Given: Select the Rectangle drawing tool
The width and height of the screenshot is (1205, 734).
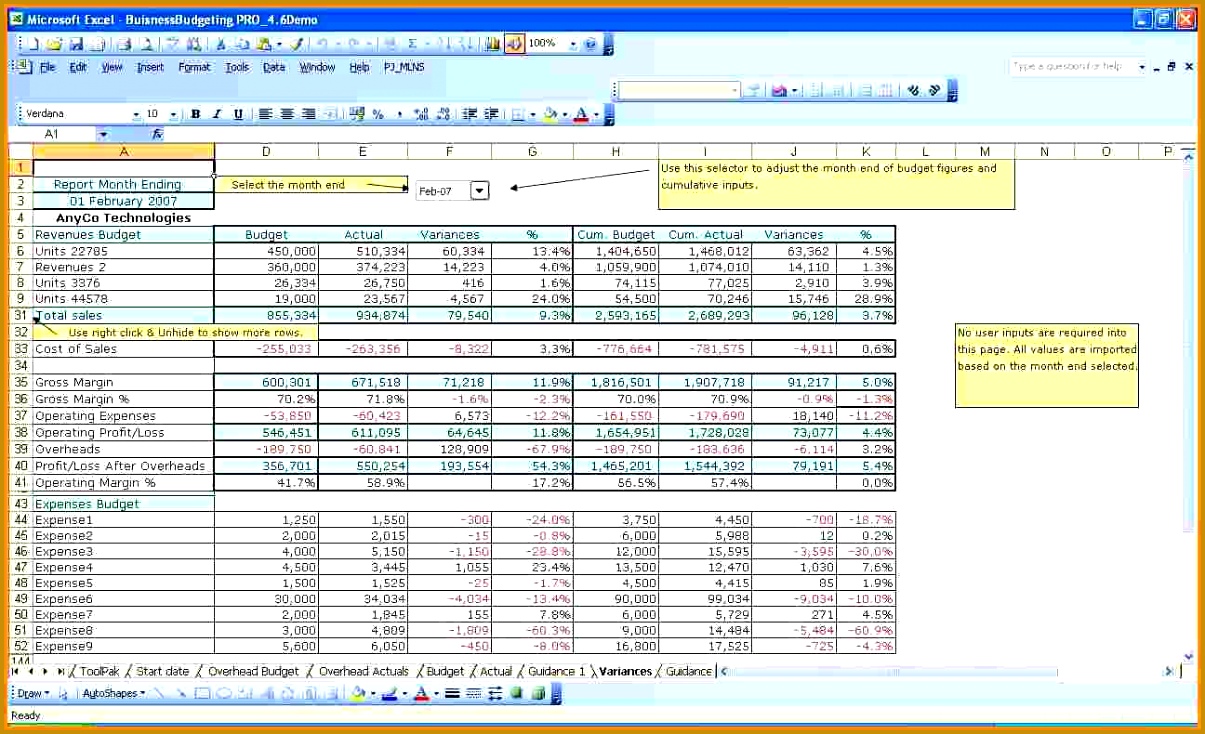Looking at the screenshot, I should (x=201, y=693).
